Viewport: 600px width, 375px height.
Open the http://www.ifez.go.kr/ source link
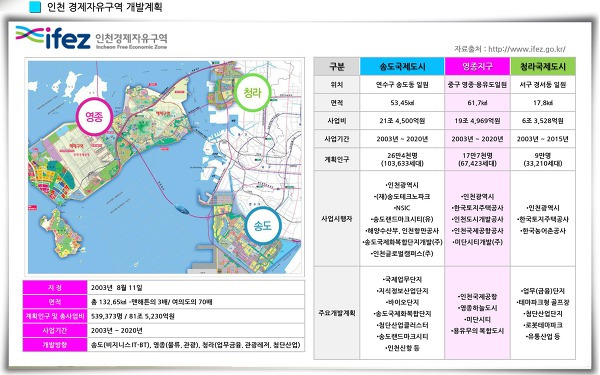tap(527, 49)
